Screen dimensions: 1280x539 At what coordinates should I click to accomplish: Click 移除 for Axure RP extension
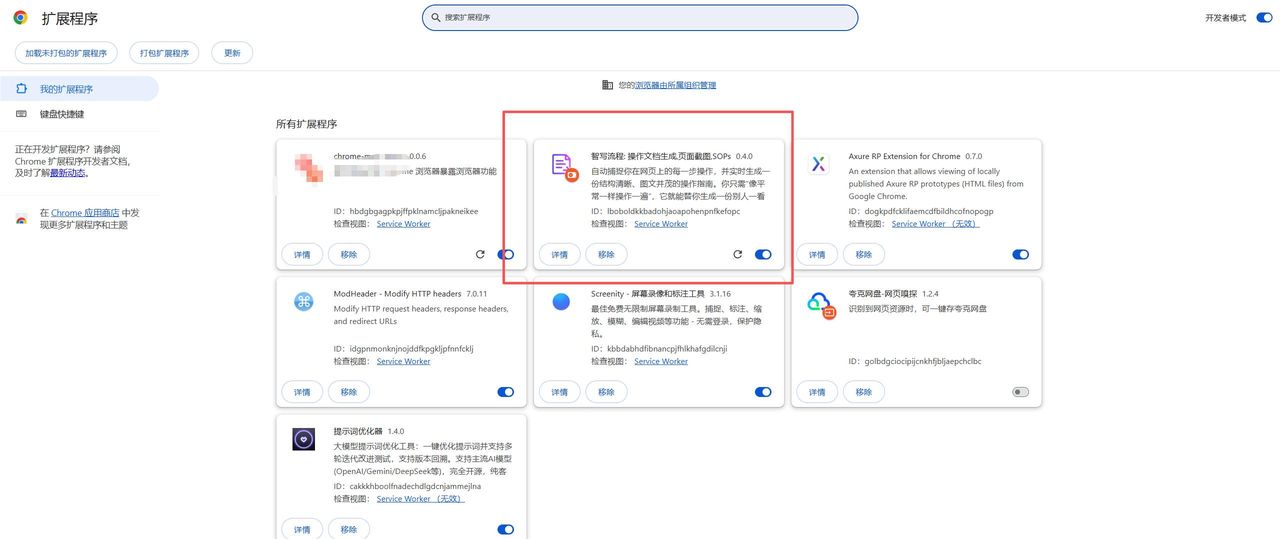coord(863,255)
